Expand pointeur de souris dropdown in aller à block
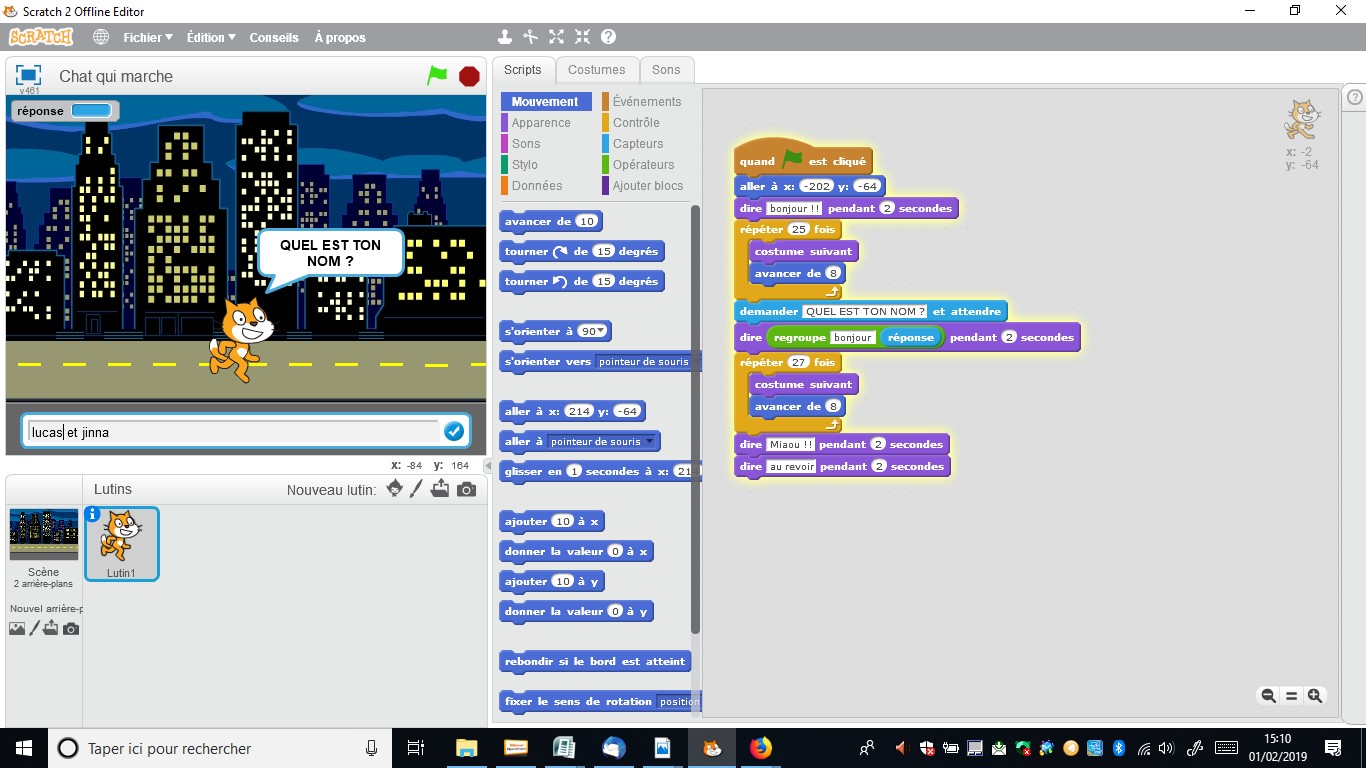The image size is (1366, 768). 650,442
